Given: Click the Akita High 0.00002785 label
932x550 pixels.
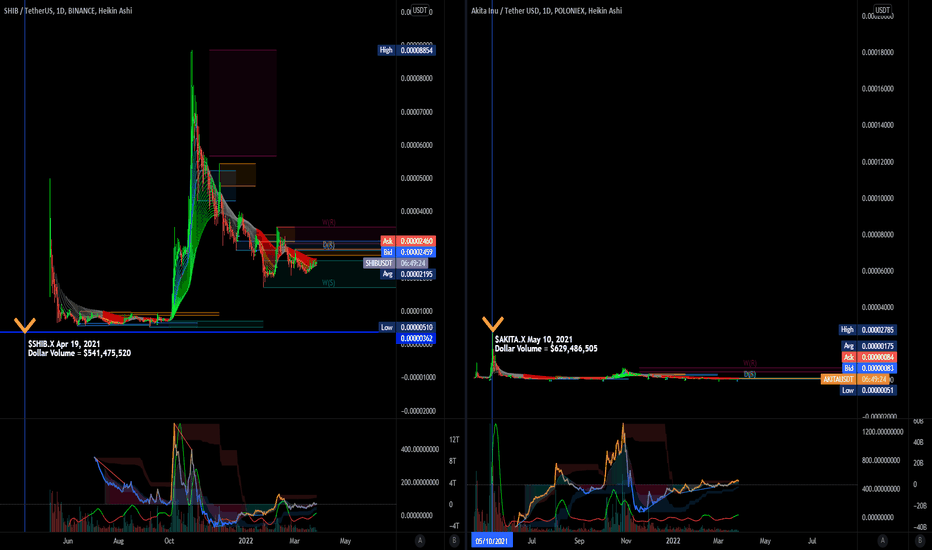Looking at the screenshot, I should pyautogui.click(x=868, y=329).
